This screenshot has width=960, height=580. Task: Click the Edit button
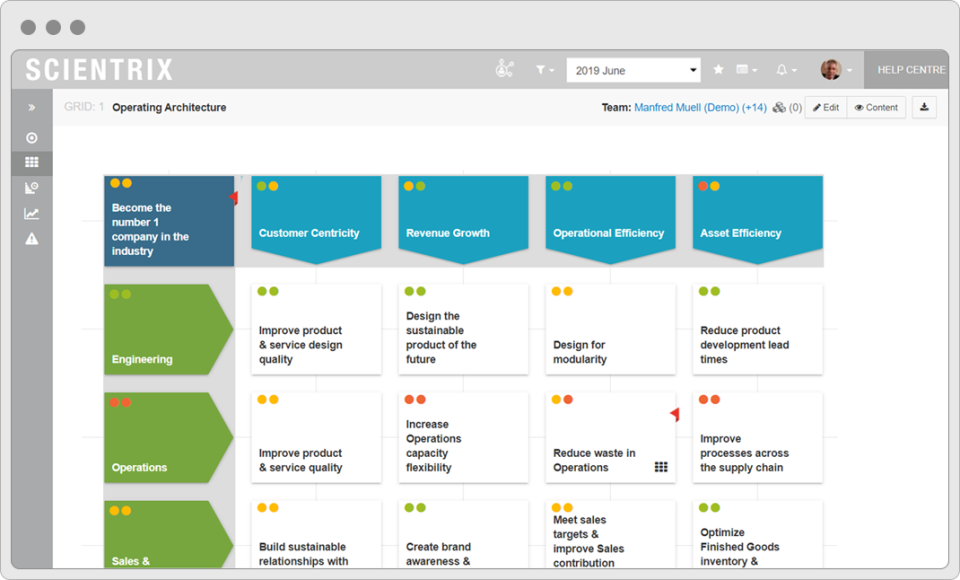(x=826, y=107)
